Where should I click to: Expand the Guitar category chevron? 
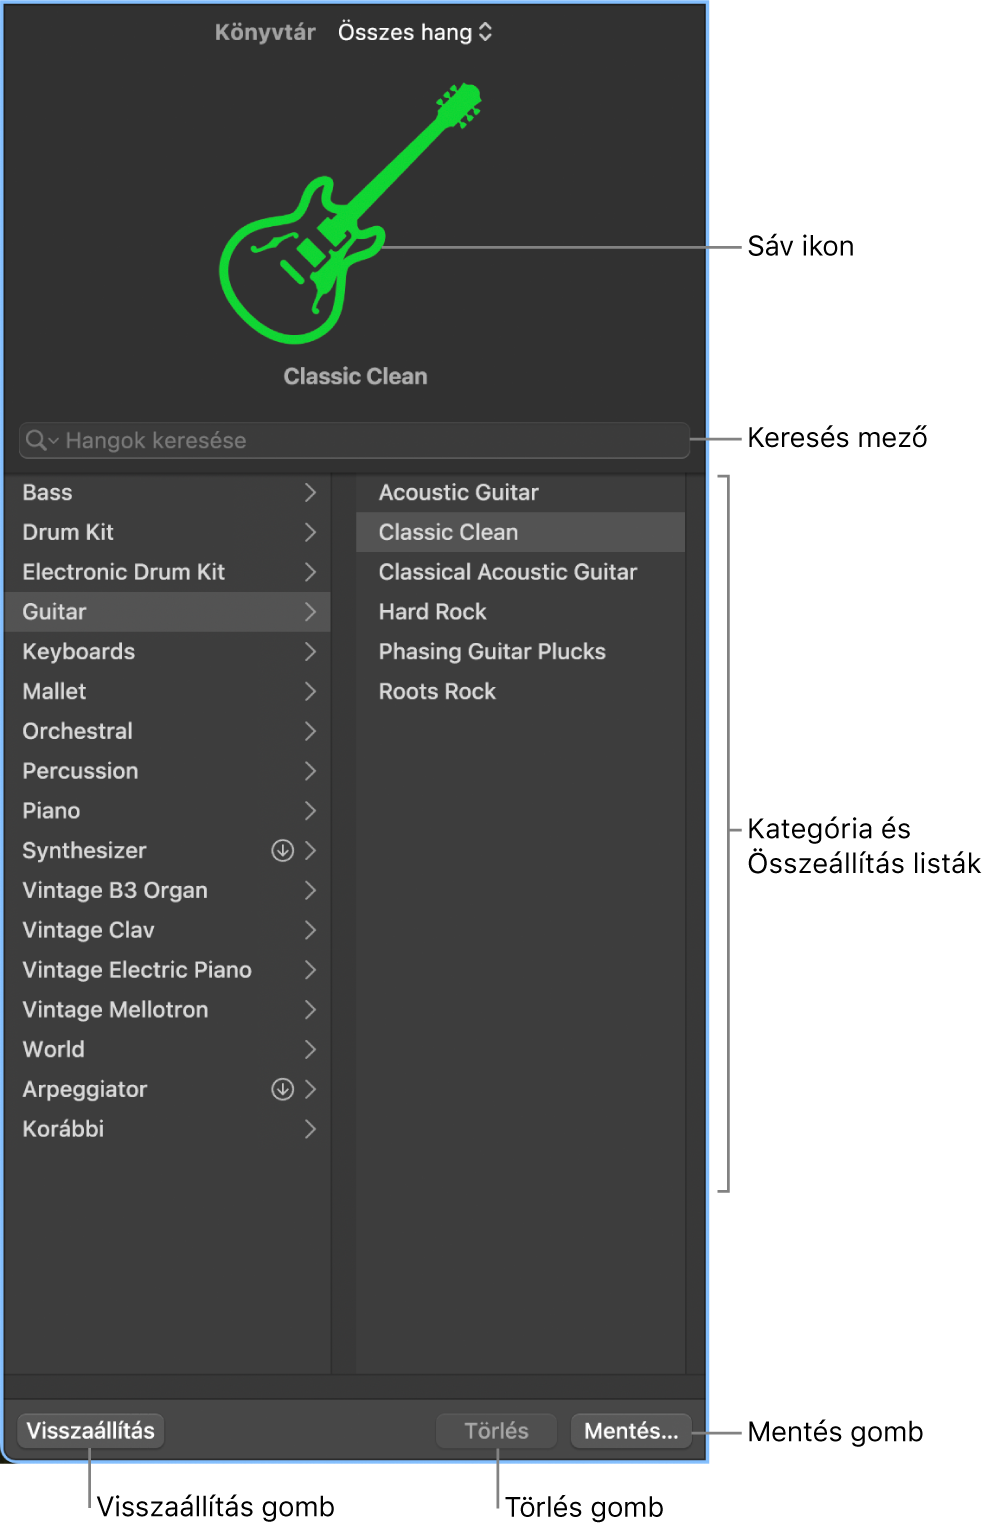click(311, 612)
